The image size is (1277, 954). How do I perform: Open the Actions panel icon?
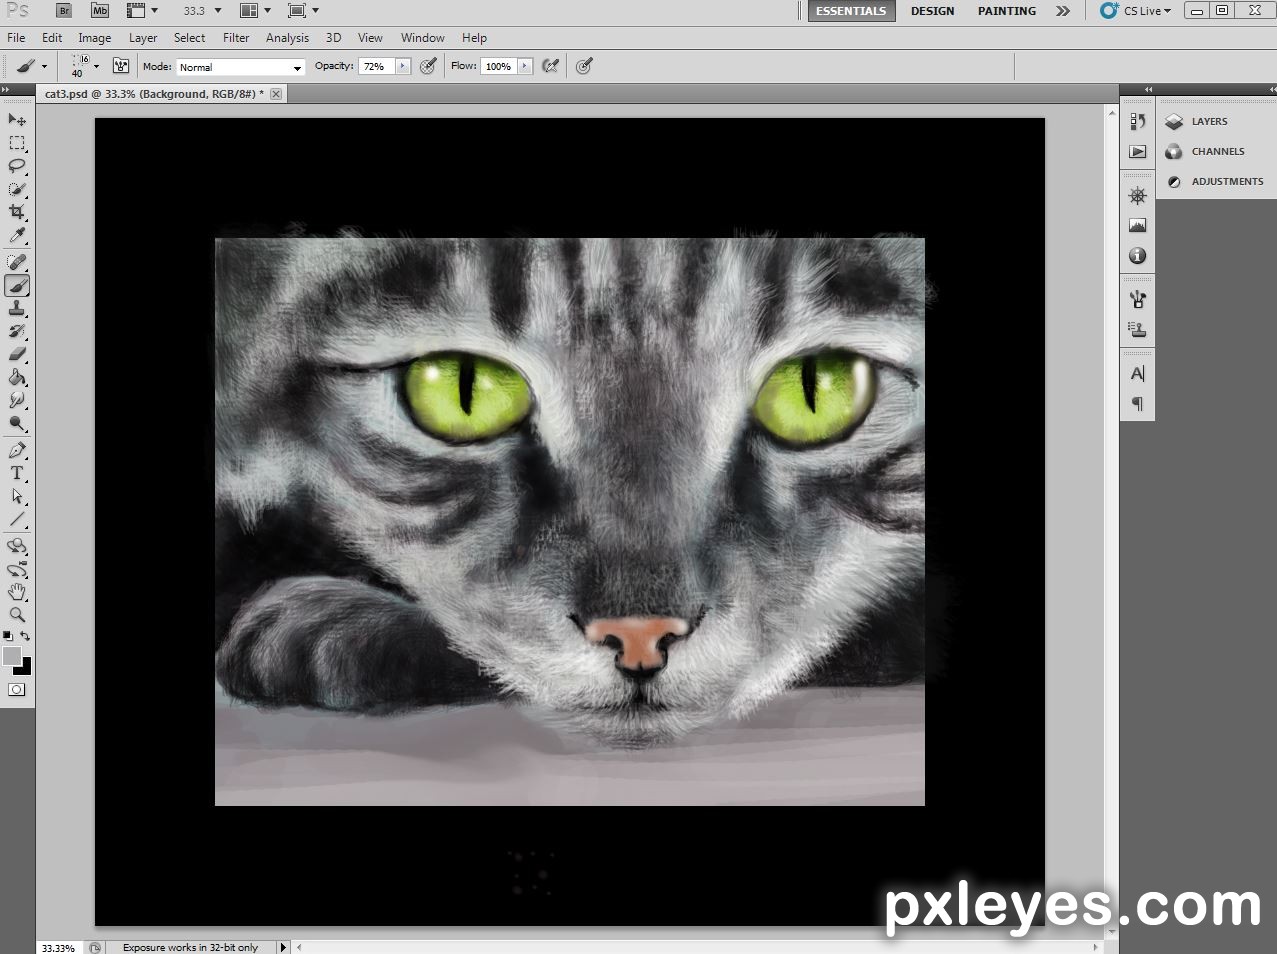[x=1137, y=152]
